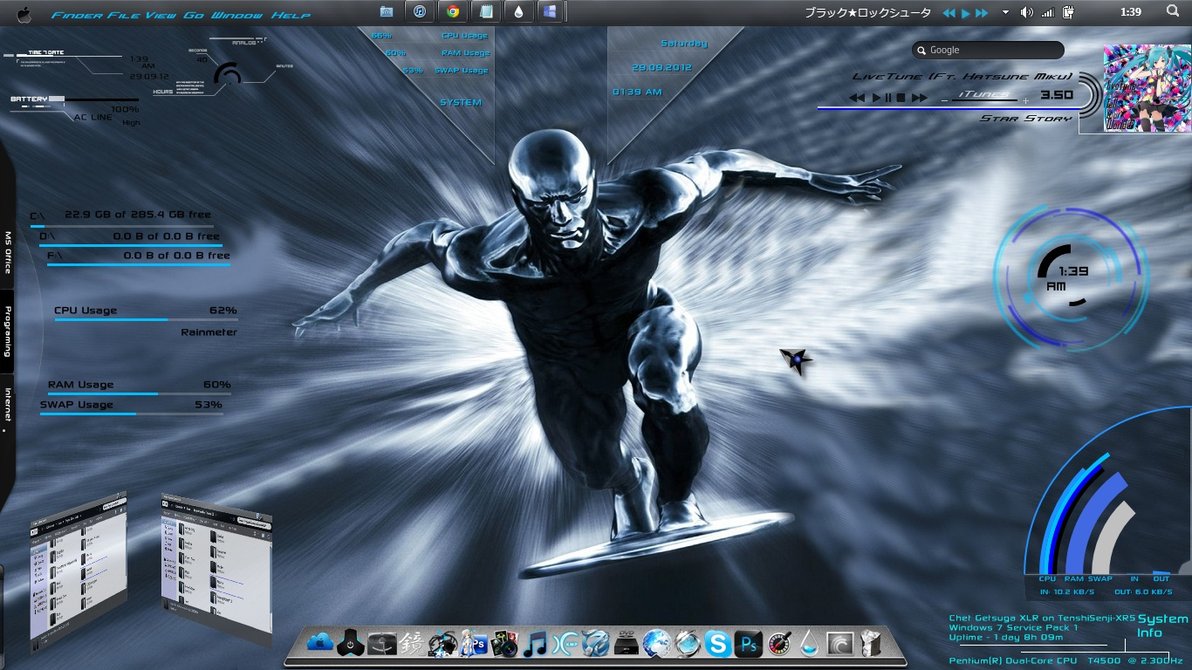This screenshot has width=1192, height=670.
Task: Click the Chrome icon in top bar
Action: click(453, 12)
